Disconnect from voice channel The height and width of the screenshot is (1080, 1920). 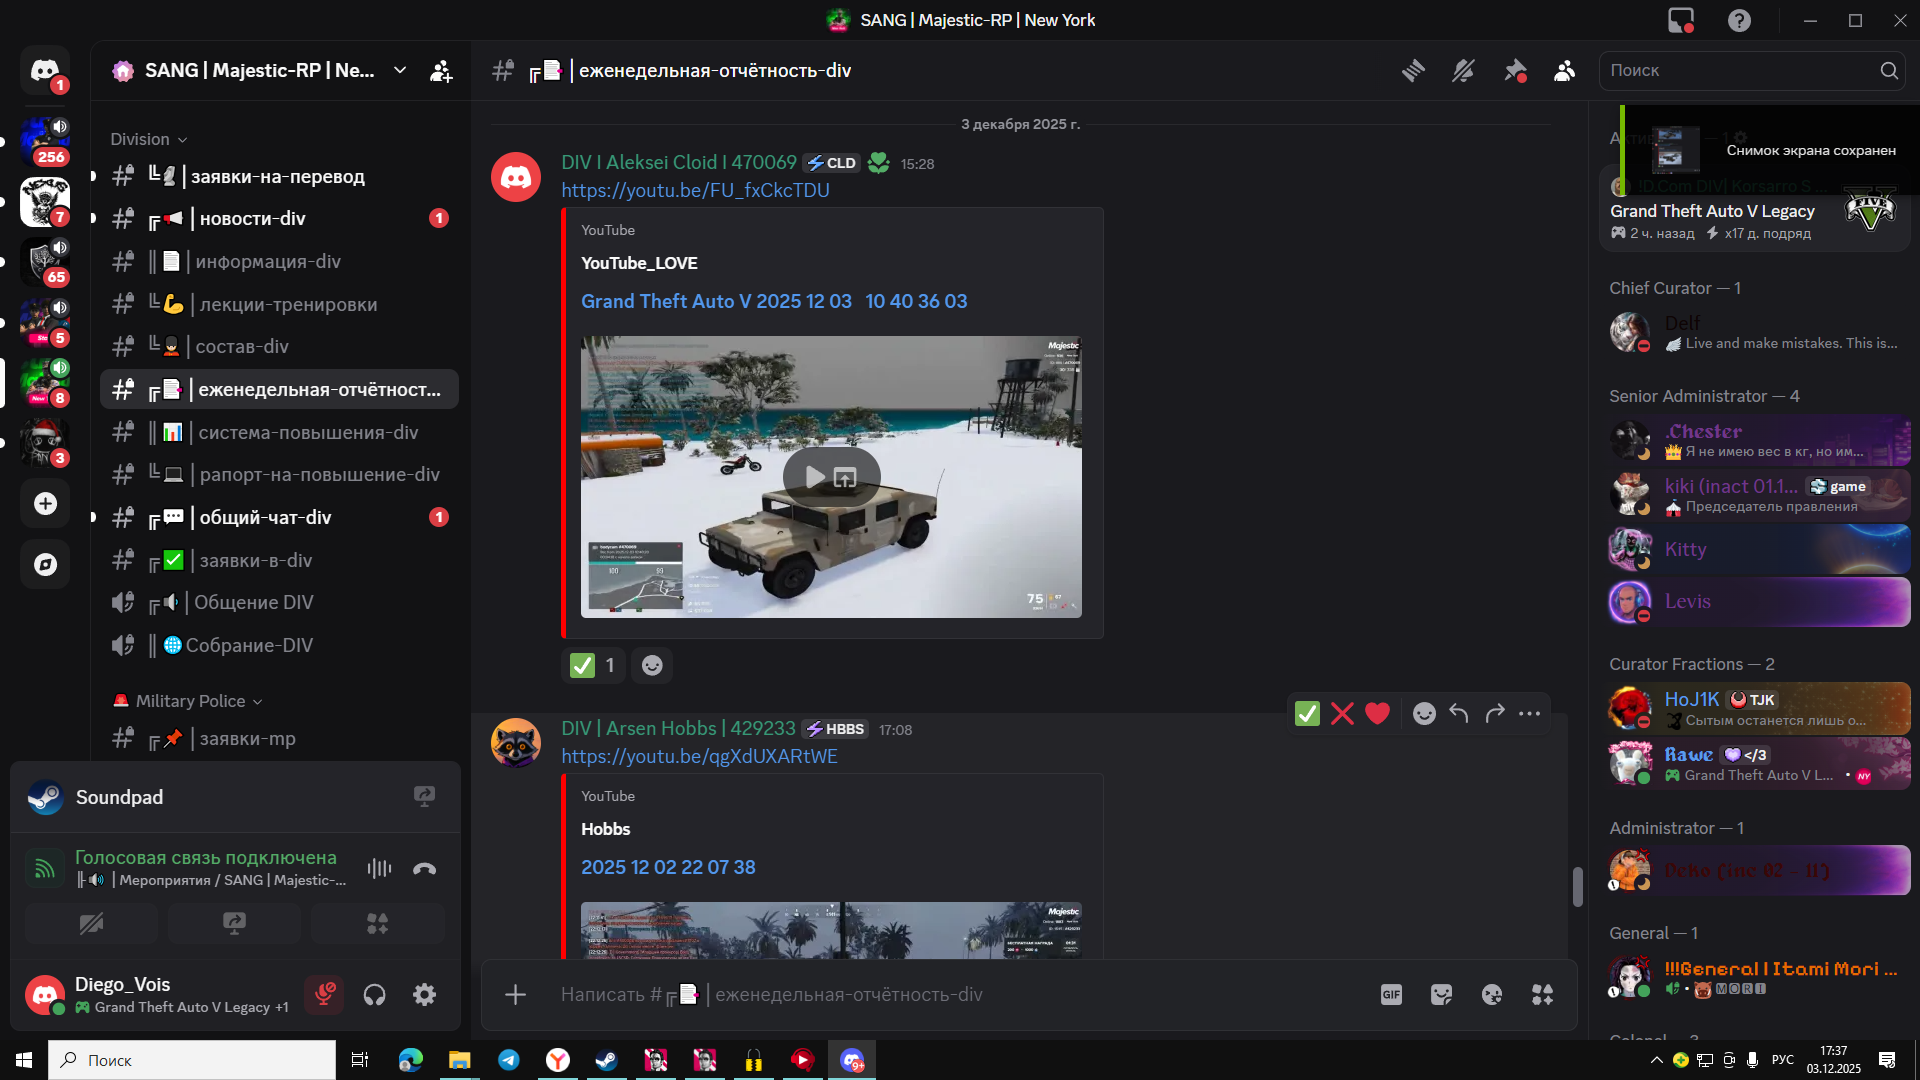424,869
